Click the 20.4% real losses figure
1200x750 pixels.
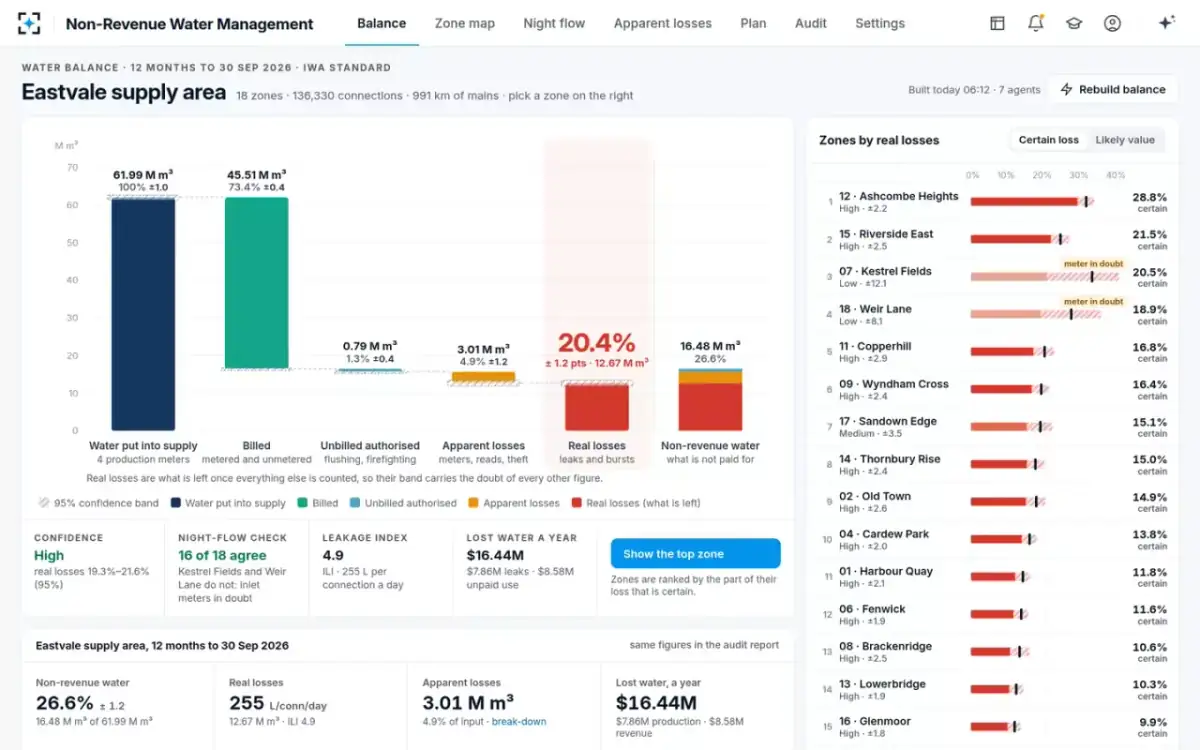coord(596,343)
